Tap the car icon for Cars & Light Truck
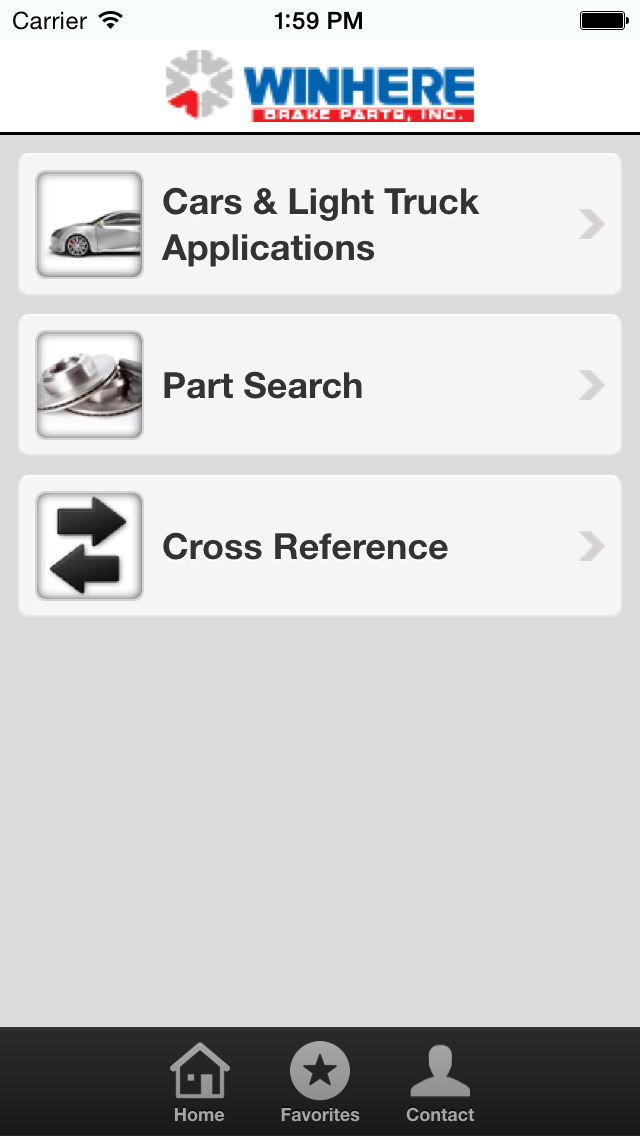This screenshot has width=640, height=1136. click(x=89, y=223)
